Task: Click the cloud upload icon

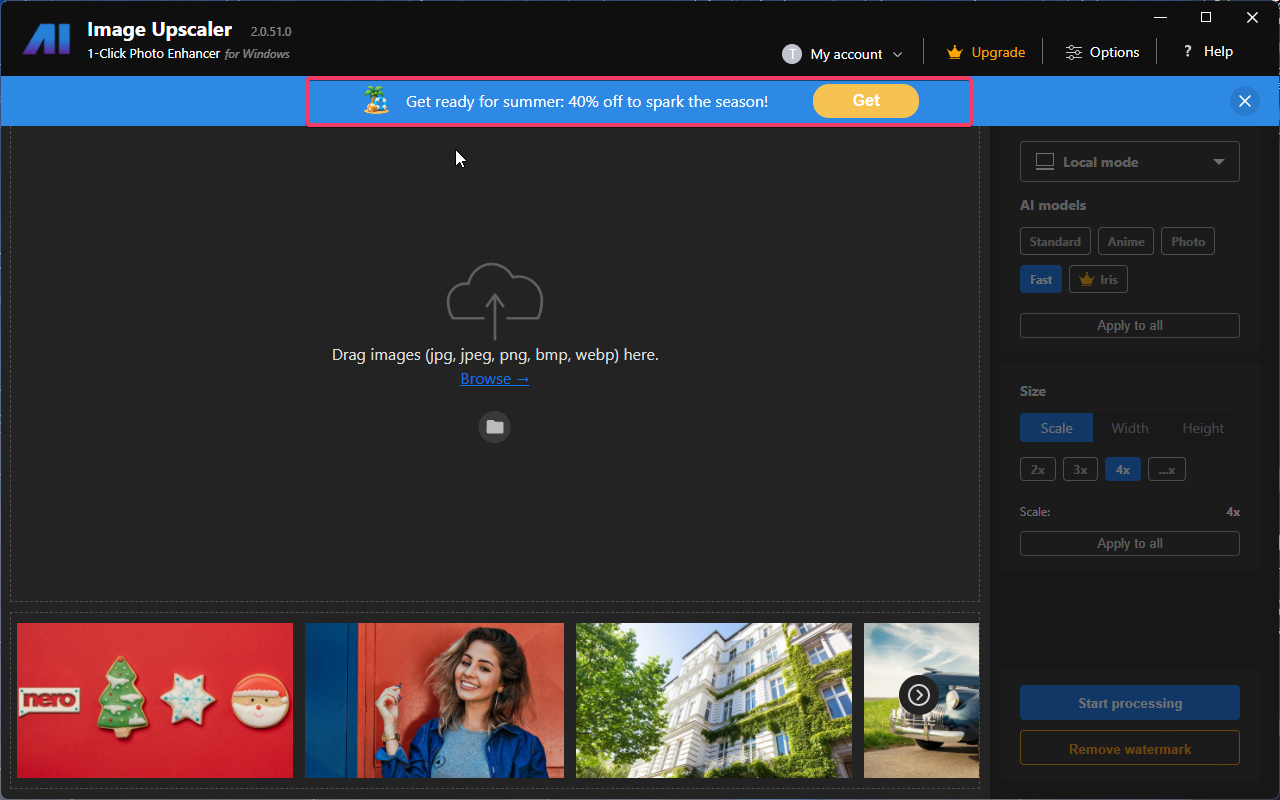Action: [495, 301]
